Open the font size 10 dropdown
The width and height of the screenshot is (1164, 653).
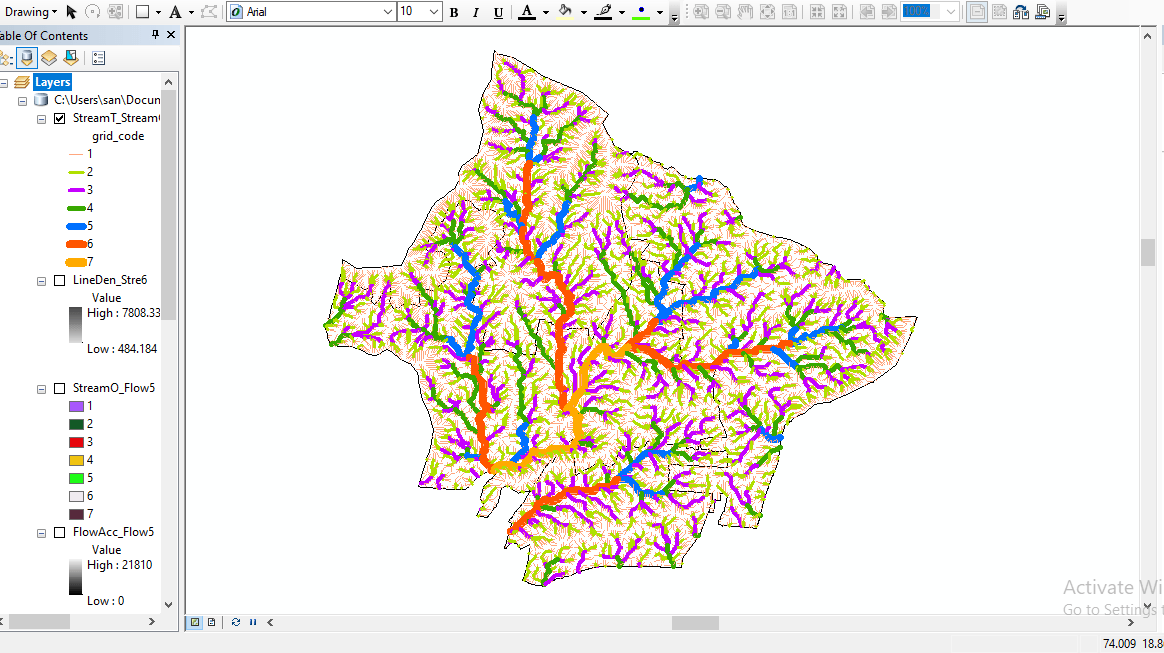434,12
